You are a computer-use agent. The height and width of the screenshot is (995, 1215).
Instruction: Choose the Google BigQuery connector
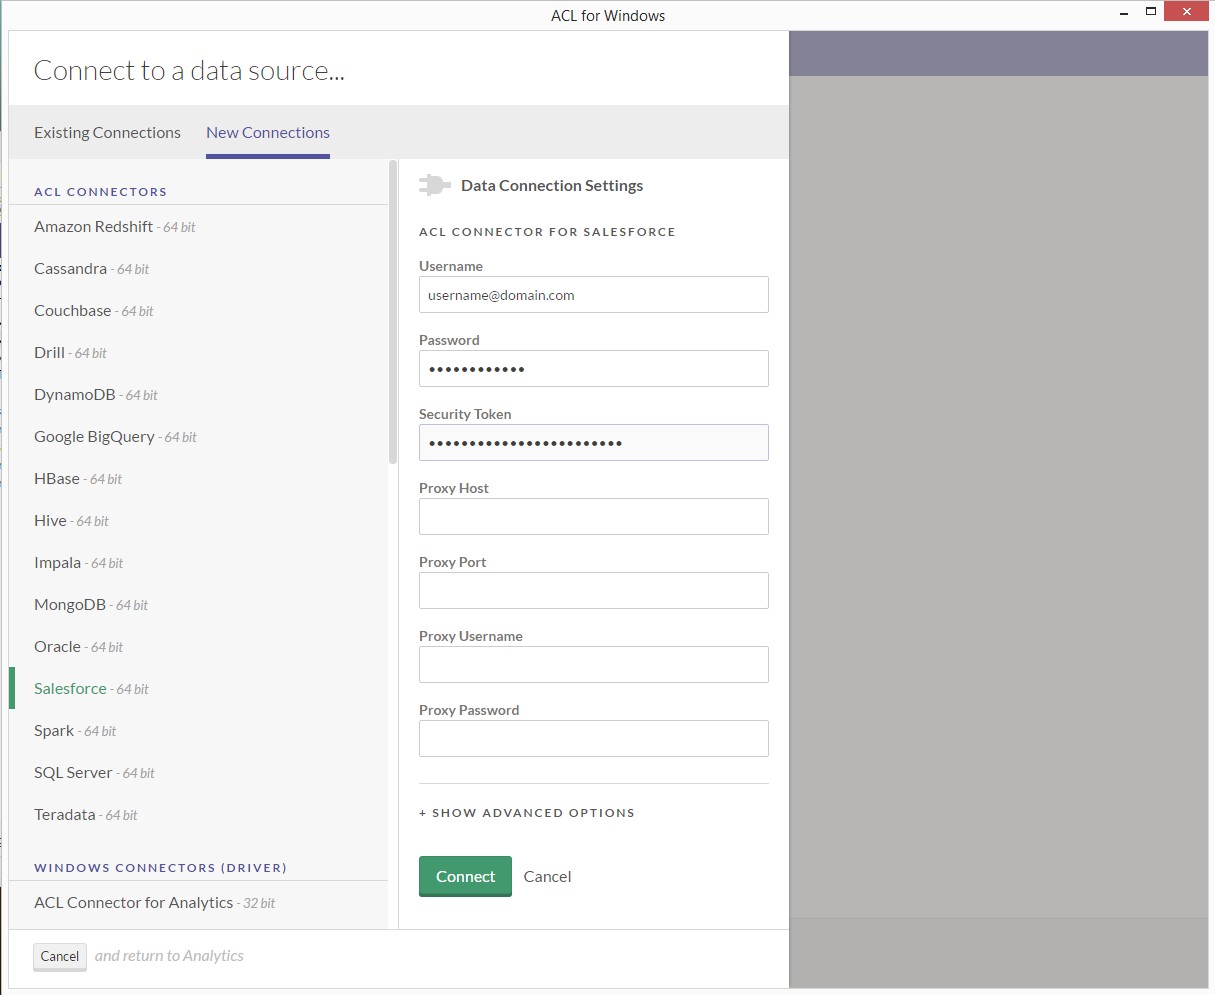95,436
